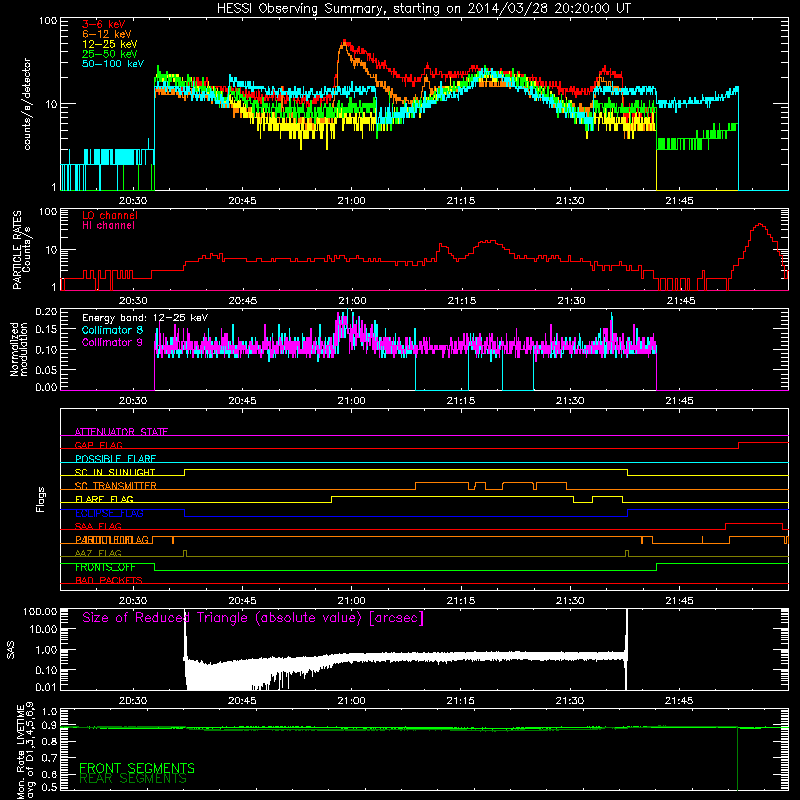The height and width of the screenshot is (800, 800).
Task: Click the 0.05 value on modulation axis
Action: tap(46, 369)
